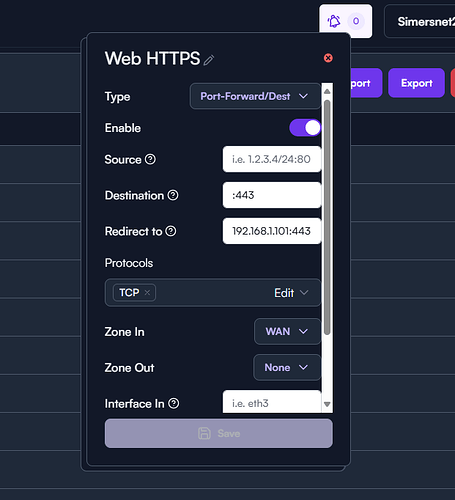Click the Save button
The width and height of the screenshot is (455, 500).
(219, 433)
